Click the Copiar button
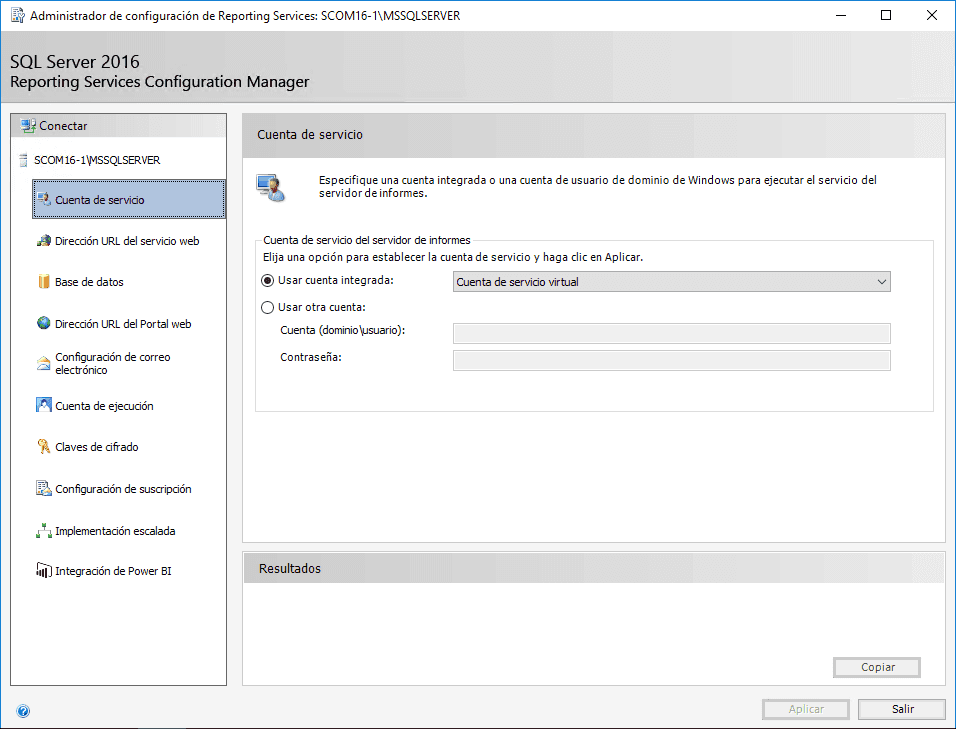The width and height of the screenshot is (956, 729). 877,667
